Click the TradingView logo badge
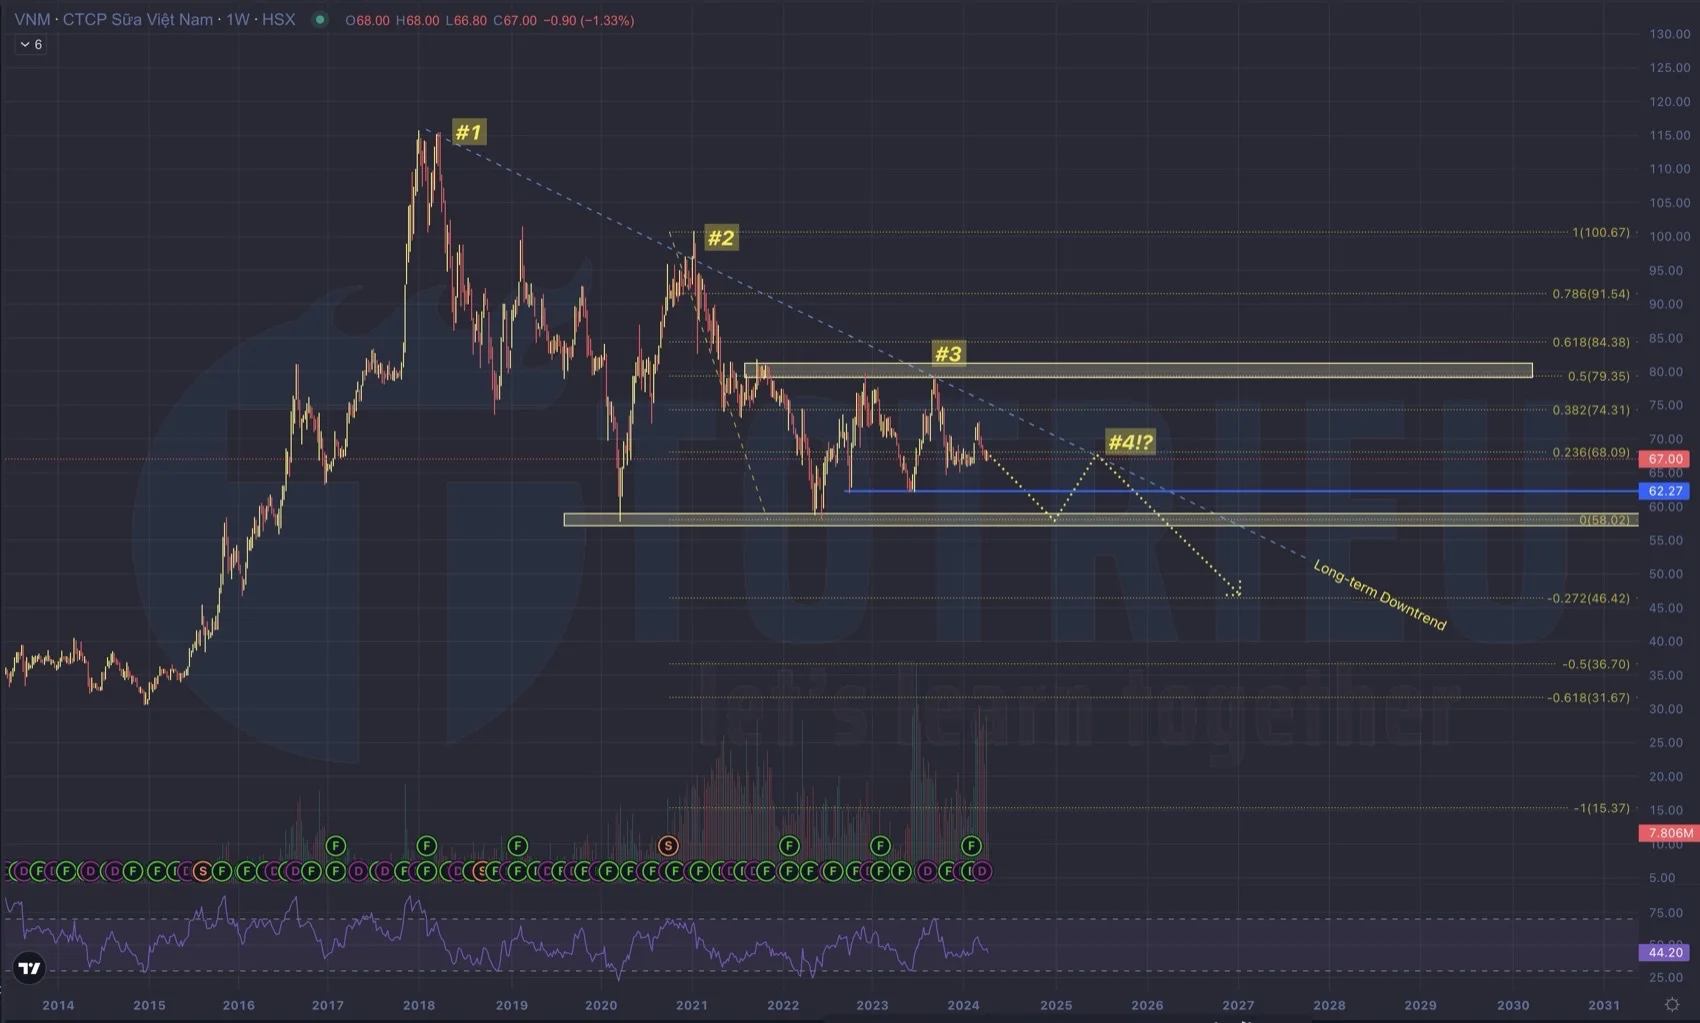The width and height of the screenshot is (1700, 1023). click(30, 967)
